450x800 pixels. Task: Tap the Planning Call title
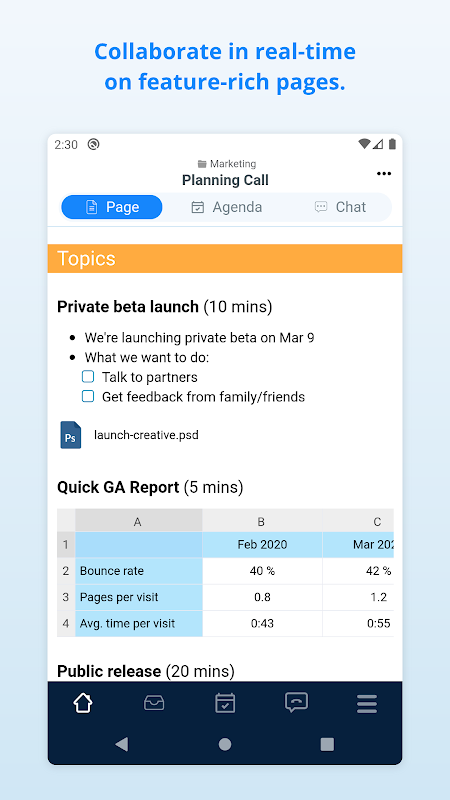[x=225, y=180]
